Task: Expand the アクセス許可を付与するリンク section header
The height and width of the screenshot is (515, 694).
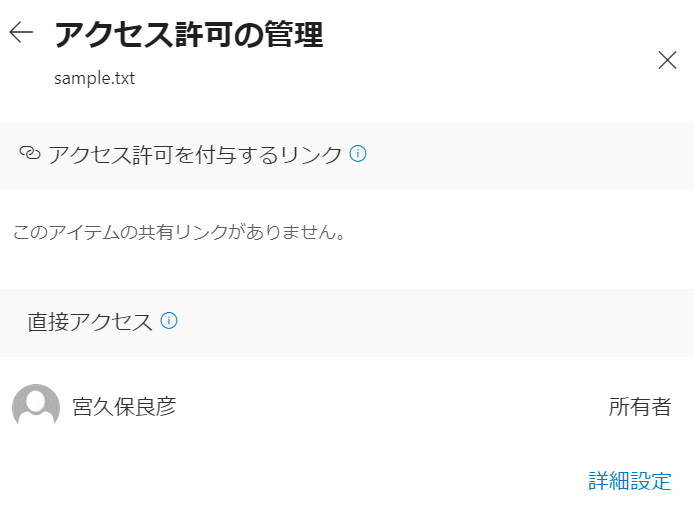Action: [x=347, y=156]
